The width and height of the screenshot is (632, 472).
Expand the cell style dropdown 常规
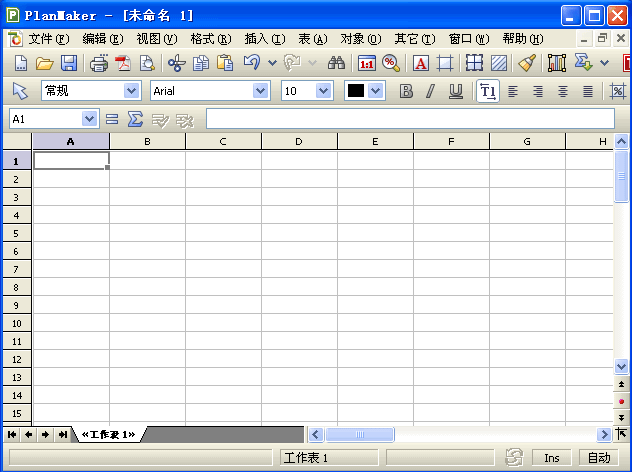pyautogui.click(x=131, y=91)
